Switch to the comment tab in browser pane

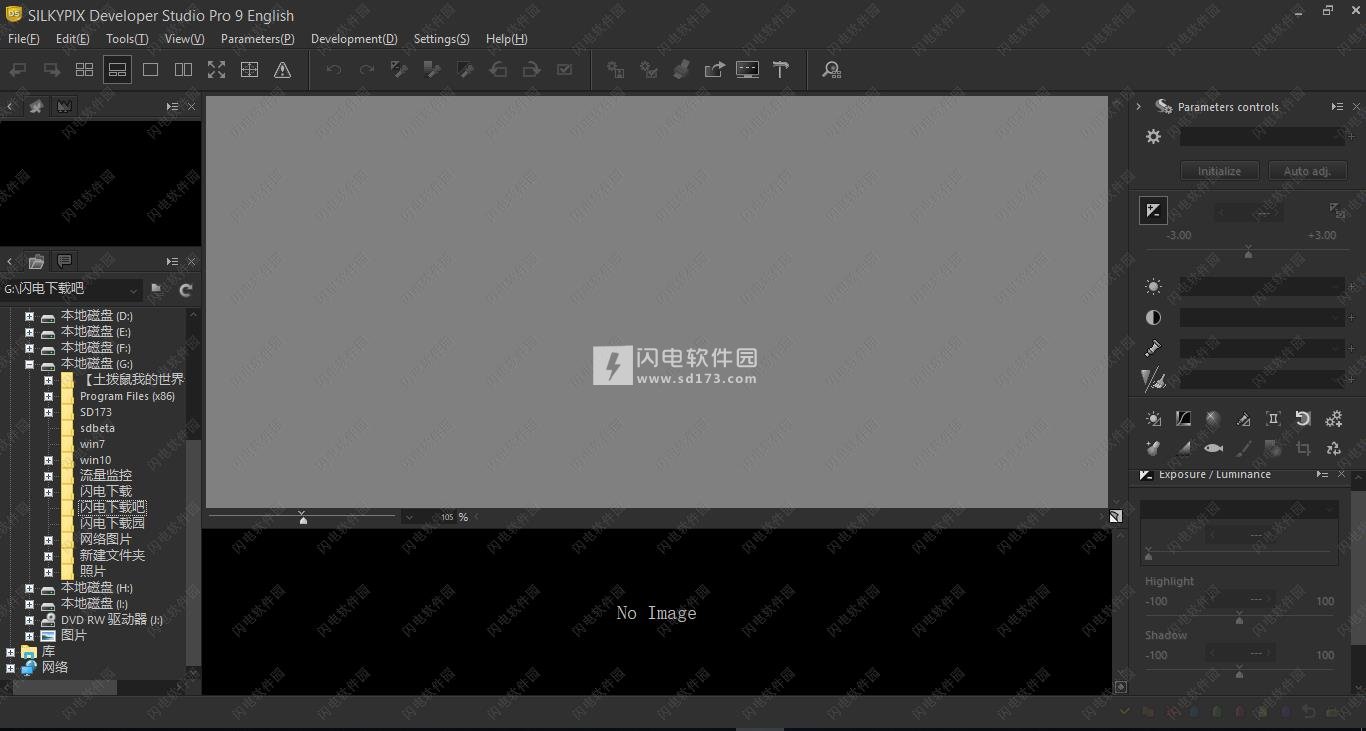point(65,262)
